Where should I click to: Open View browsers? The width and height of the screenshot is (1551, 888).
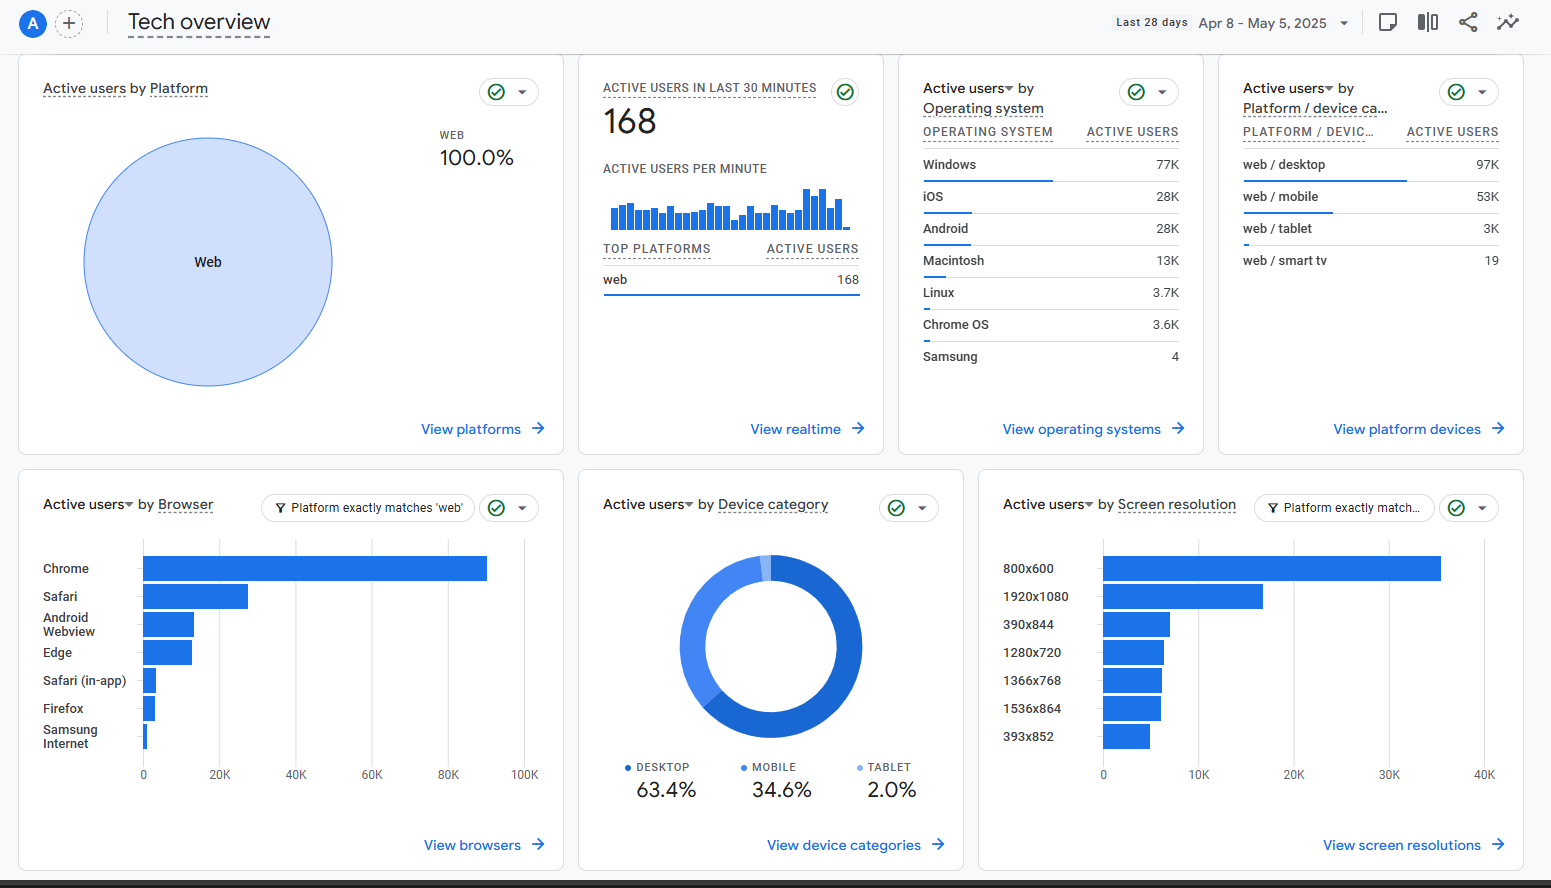click(473, 844)
